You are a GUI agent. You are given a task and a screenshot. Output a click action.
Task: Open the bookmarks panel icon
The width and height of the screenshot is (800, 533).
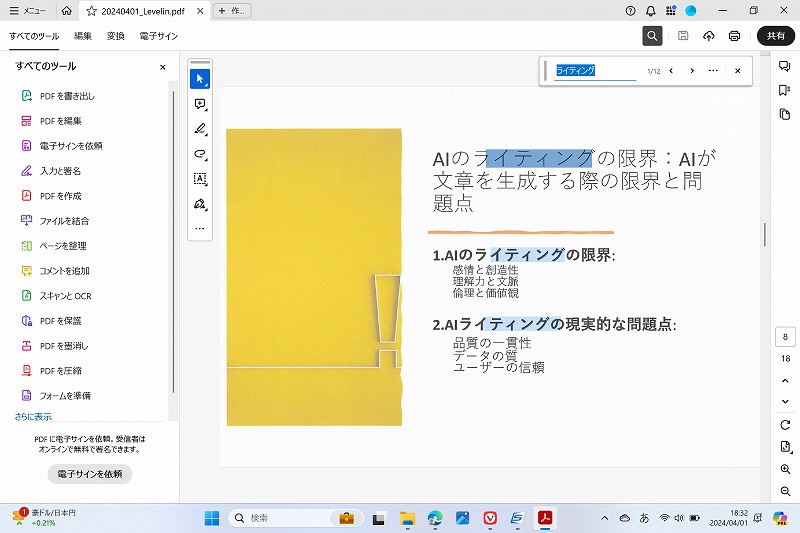tap(785, 90)
